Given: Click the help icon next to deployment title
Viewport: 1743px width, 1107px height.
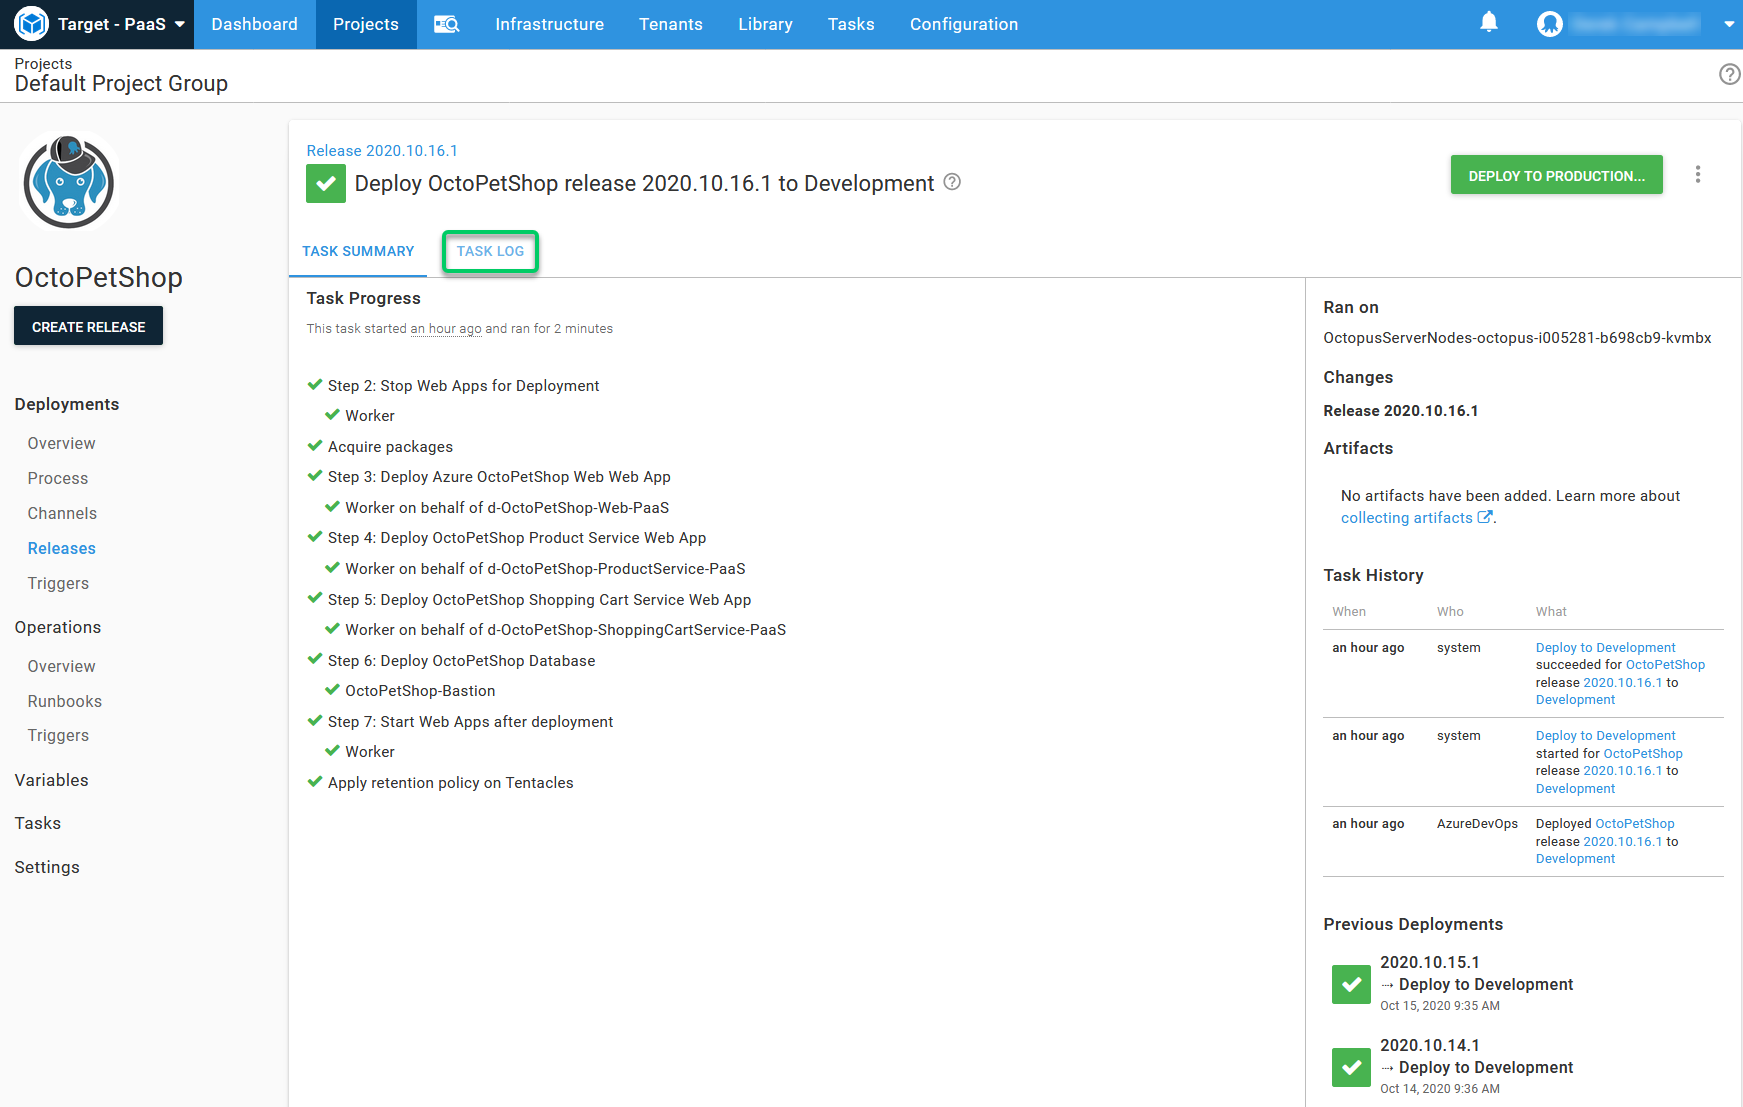Looking at the screenshot, I should 952,182.
